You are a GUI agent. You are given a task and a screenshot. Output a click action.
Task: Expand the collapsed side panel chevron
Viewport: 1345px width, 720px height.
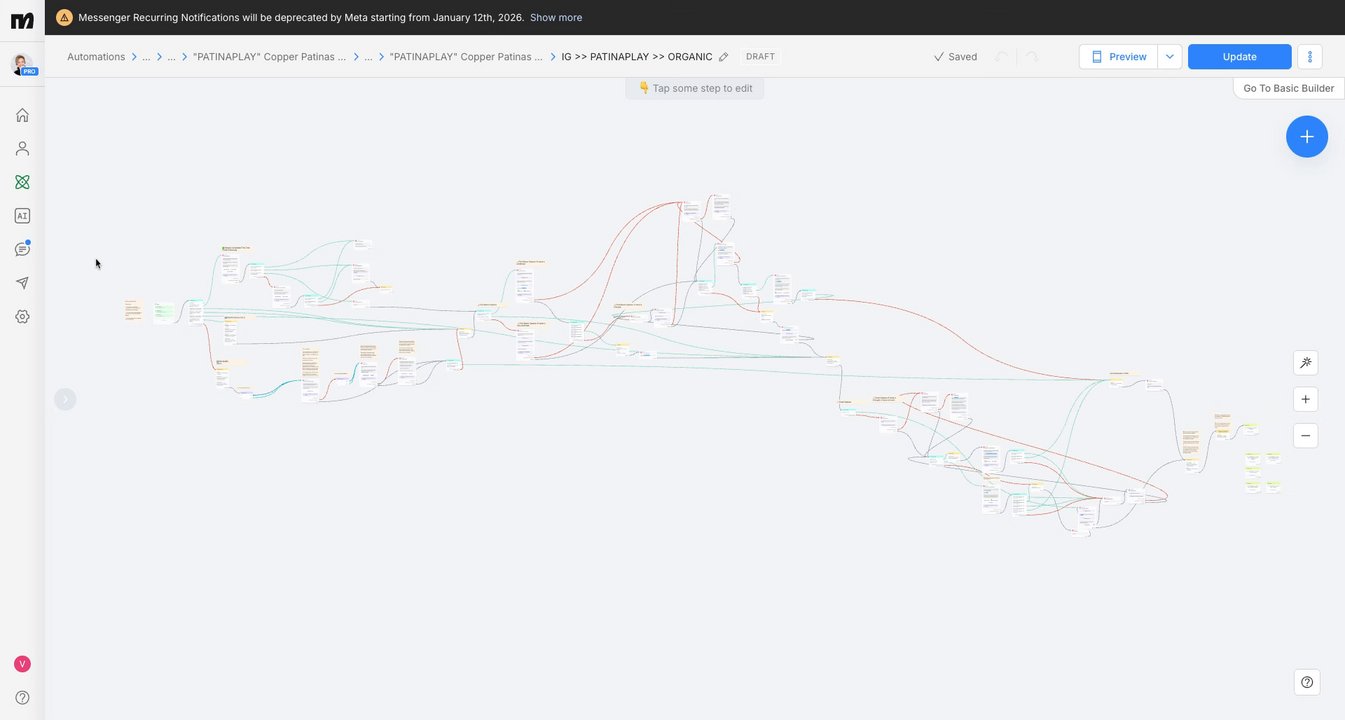[65, 399]
